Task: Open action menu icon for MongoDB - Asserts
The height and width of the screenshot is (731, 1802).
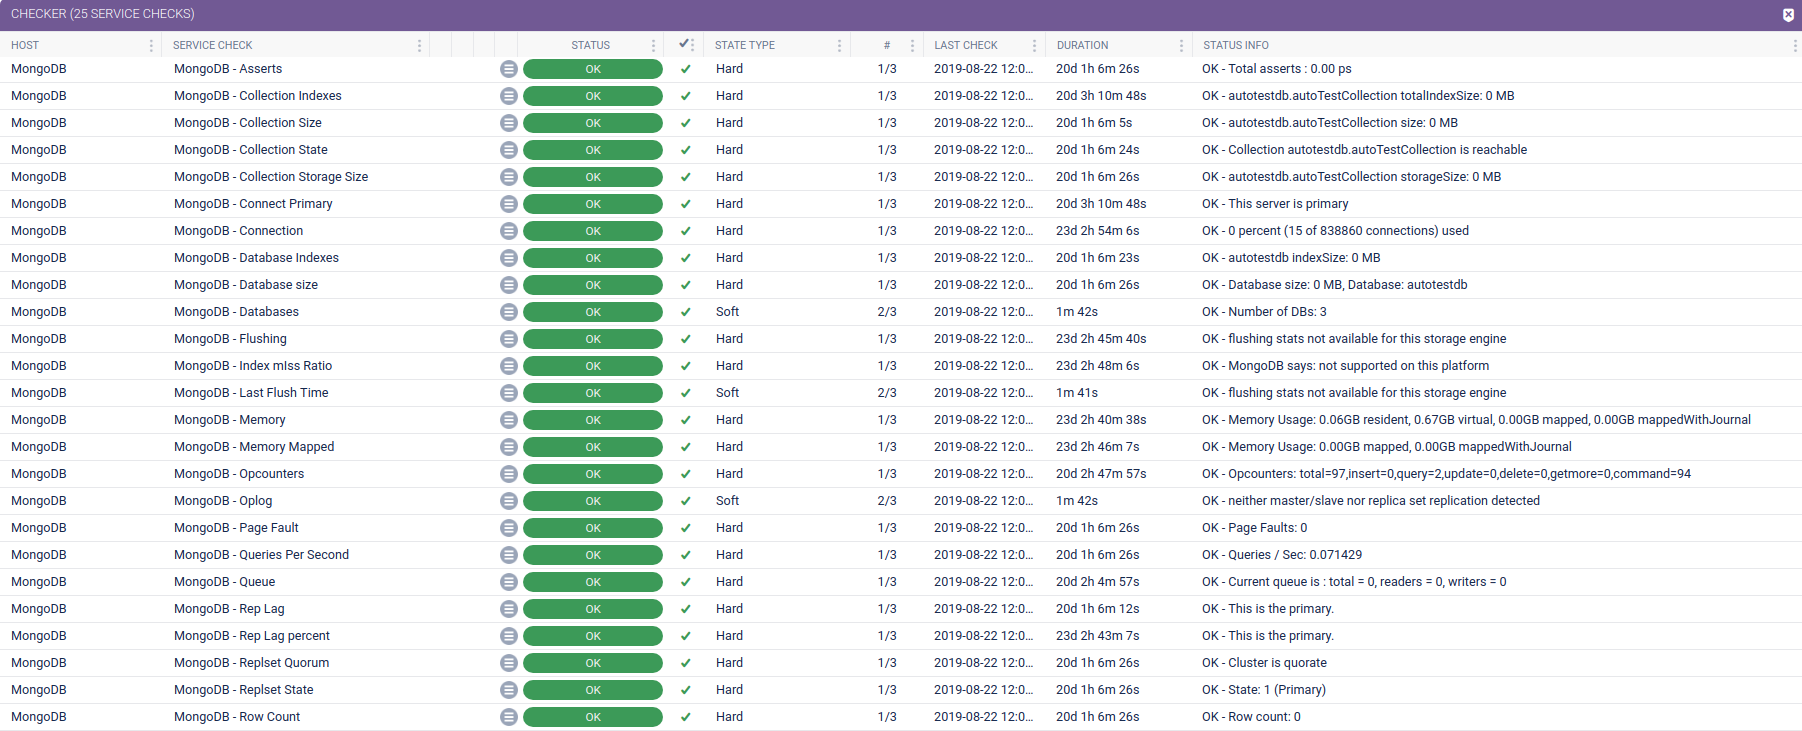Action: coord(508,69)
